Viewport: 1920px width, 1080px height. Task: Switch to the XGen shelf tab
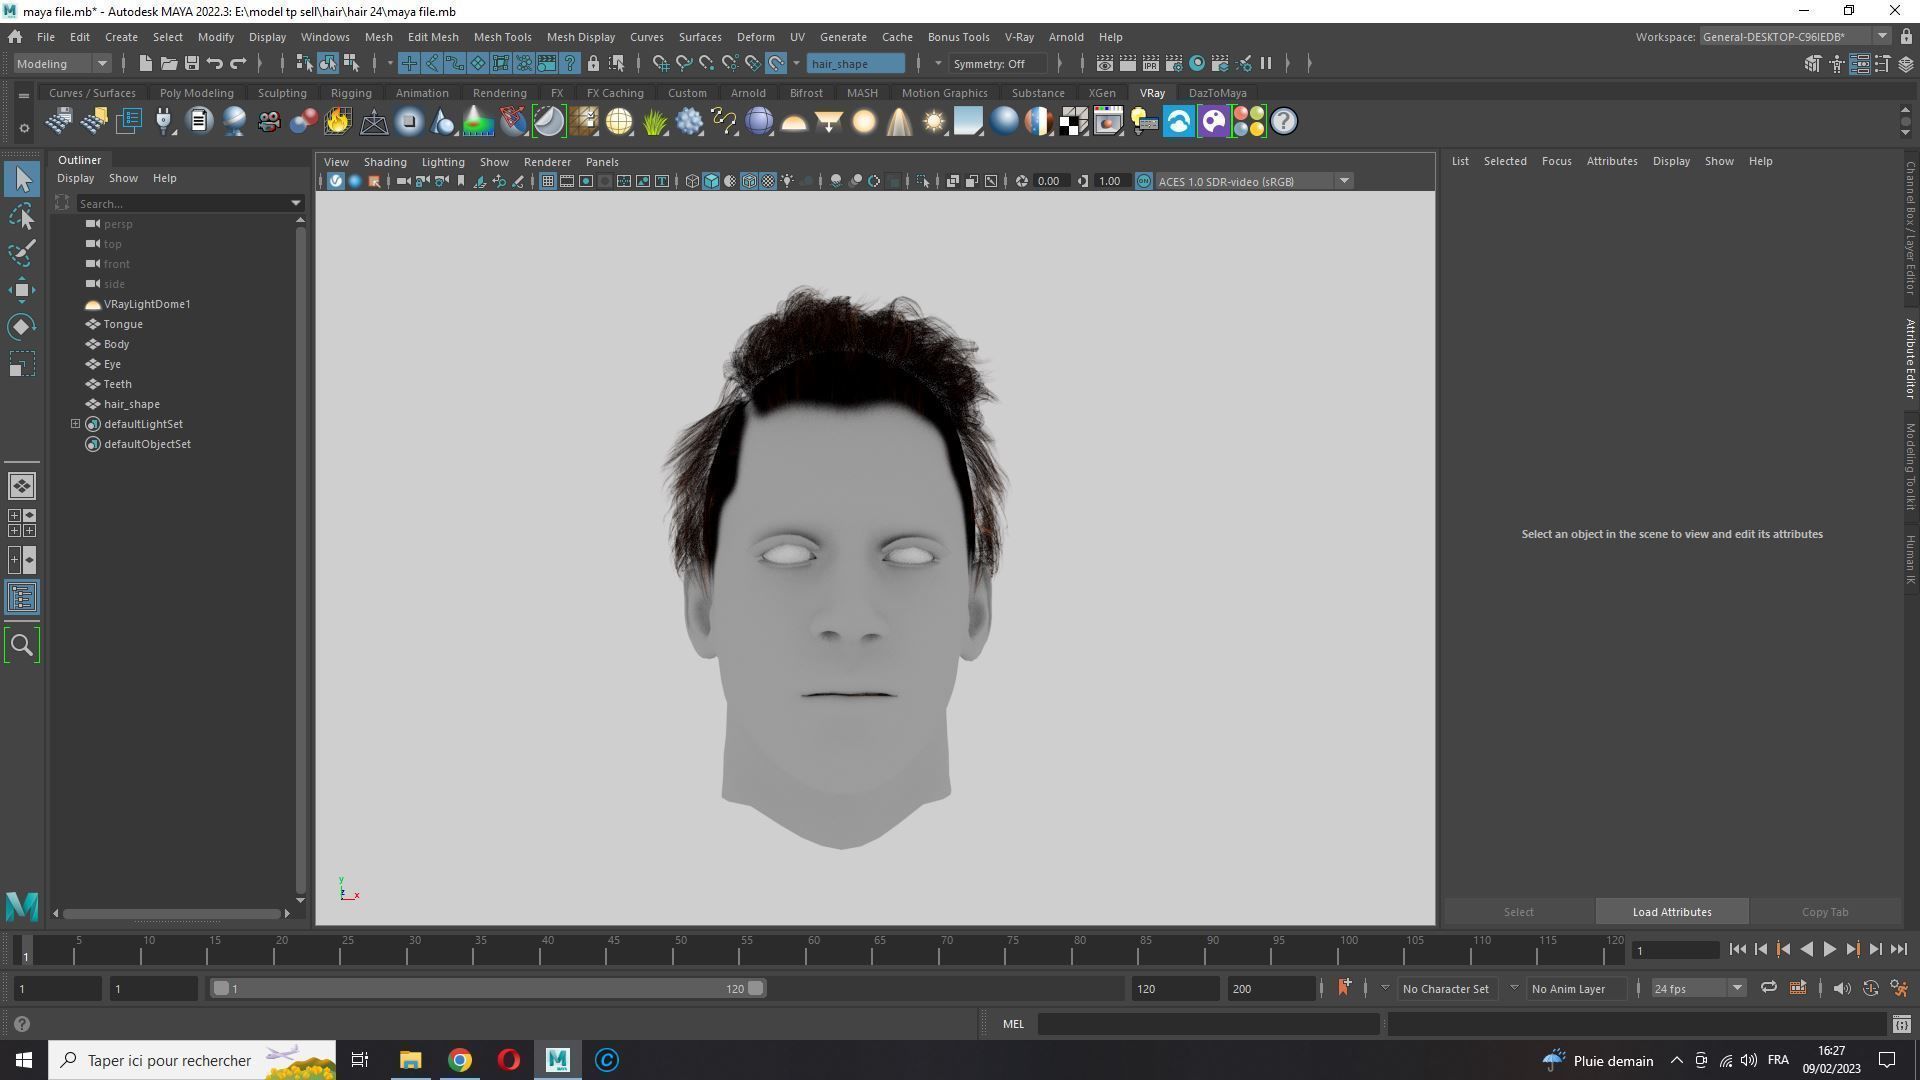pos(1101,93)
